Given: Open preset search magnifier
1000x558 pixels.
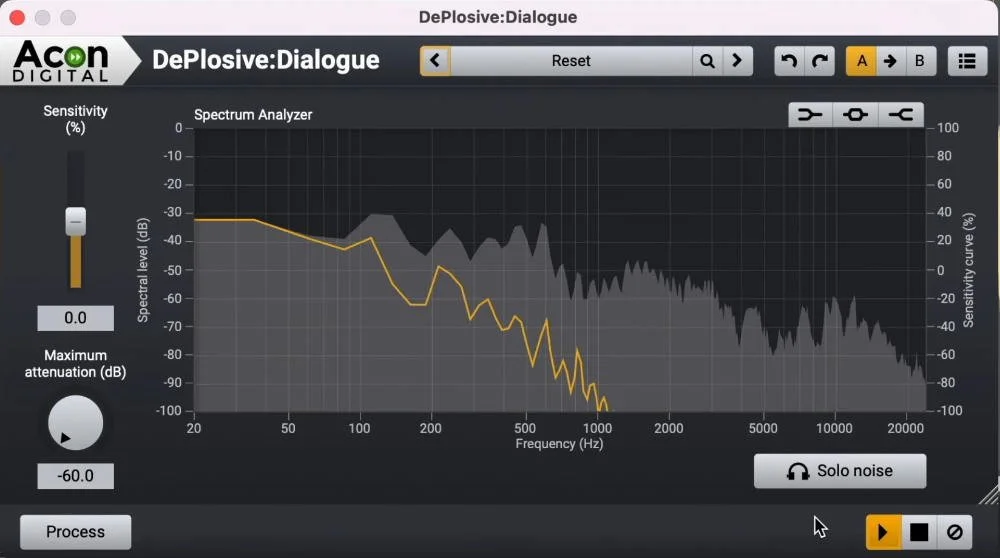Looking at the screenshot, I should click(707, 61).
